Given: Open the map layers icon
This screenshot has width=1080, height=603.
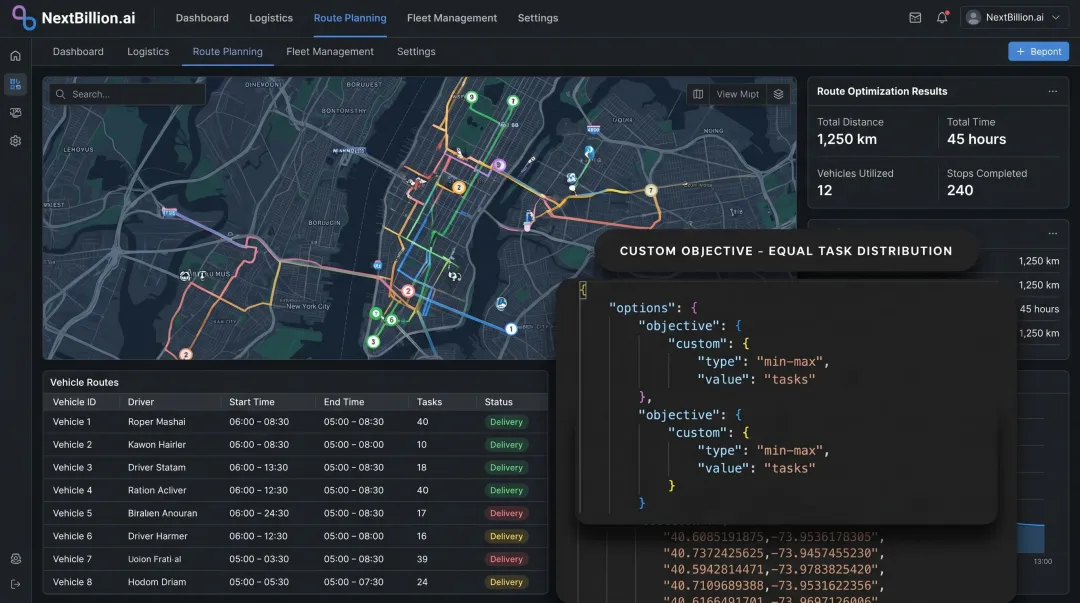Looking at the screenshot, I should (778, 94).
